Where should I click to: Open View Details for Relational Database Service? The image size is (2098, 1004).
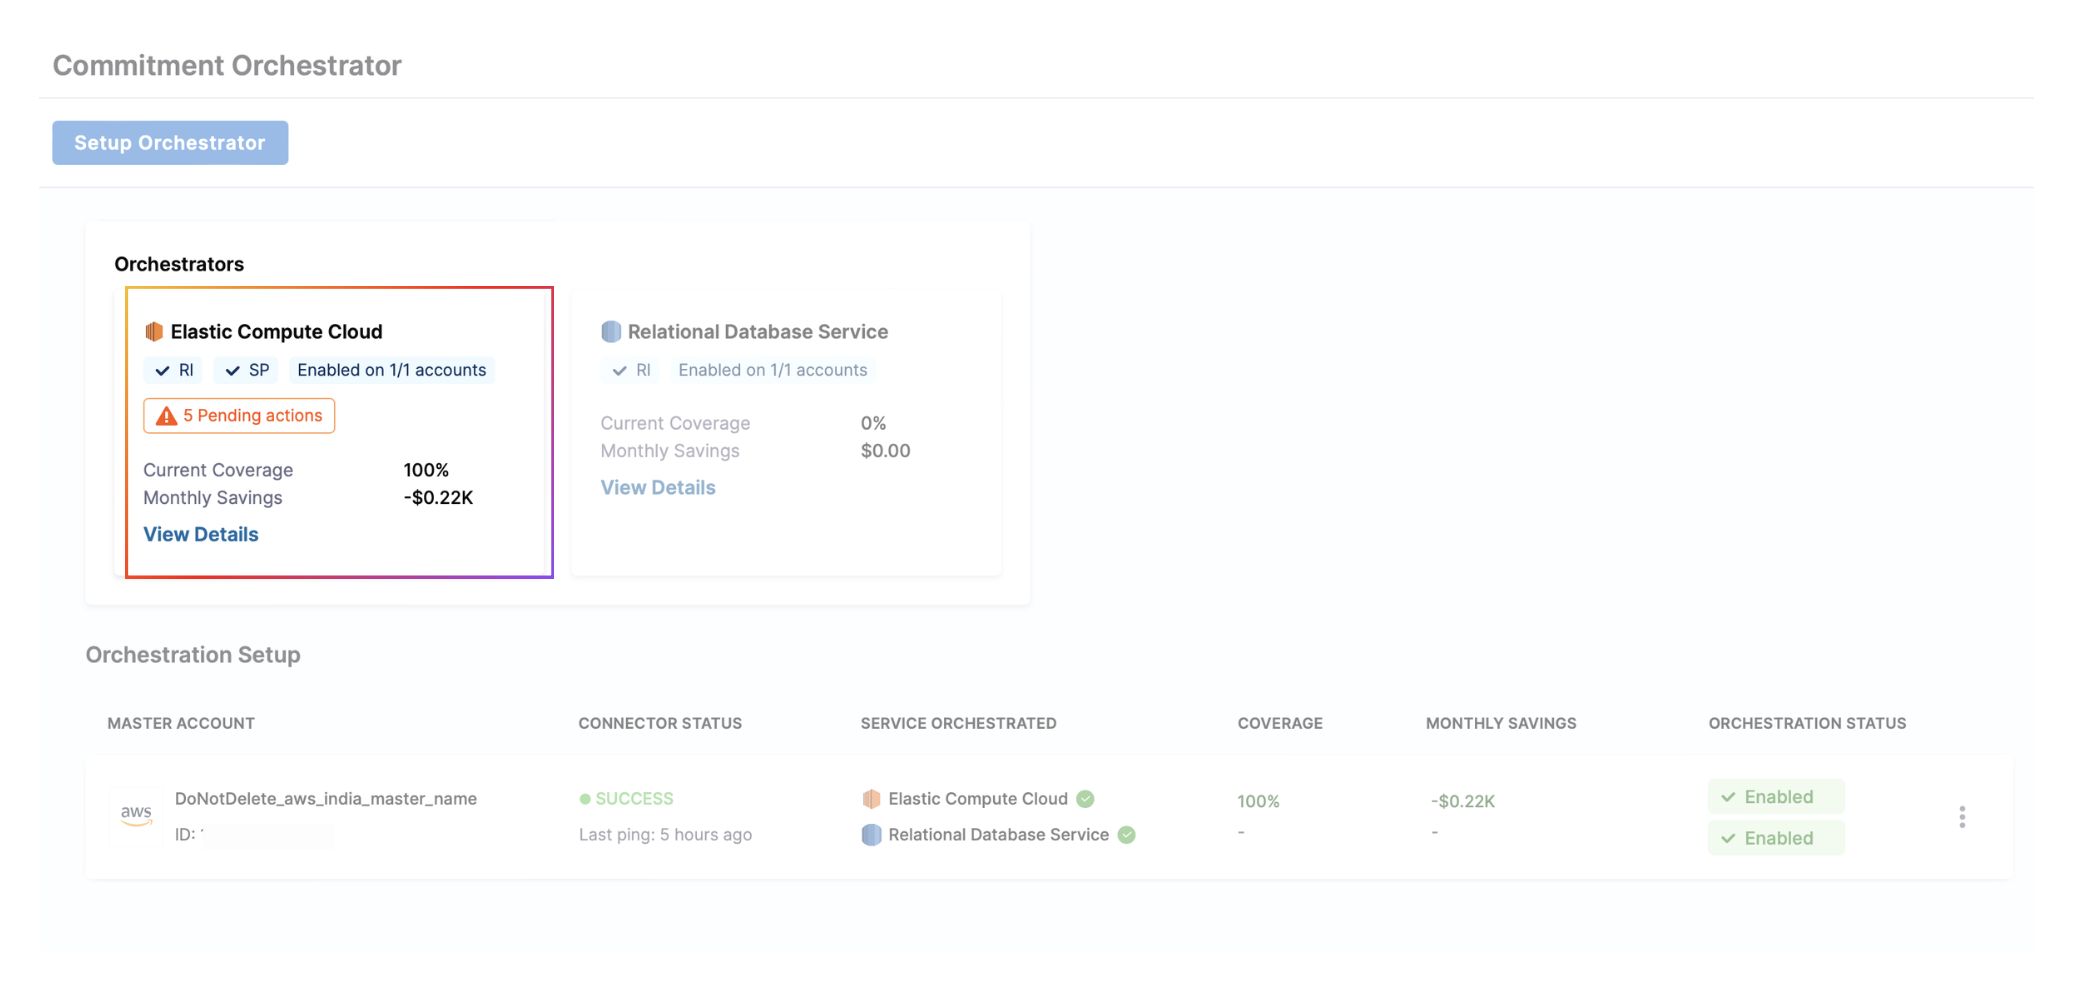tap(658, 488)
